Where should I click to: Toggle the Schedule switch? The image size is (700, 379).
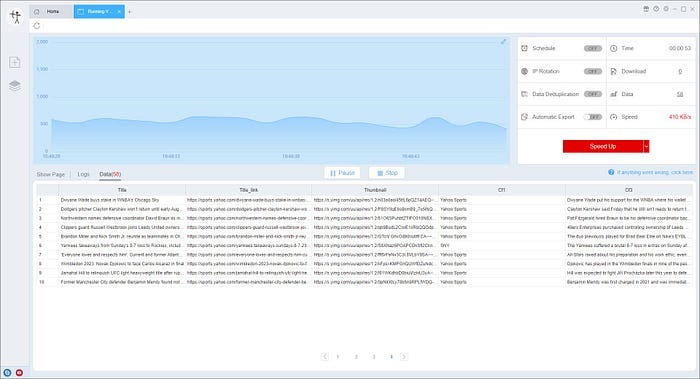(x=593, y=48)
